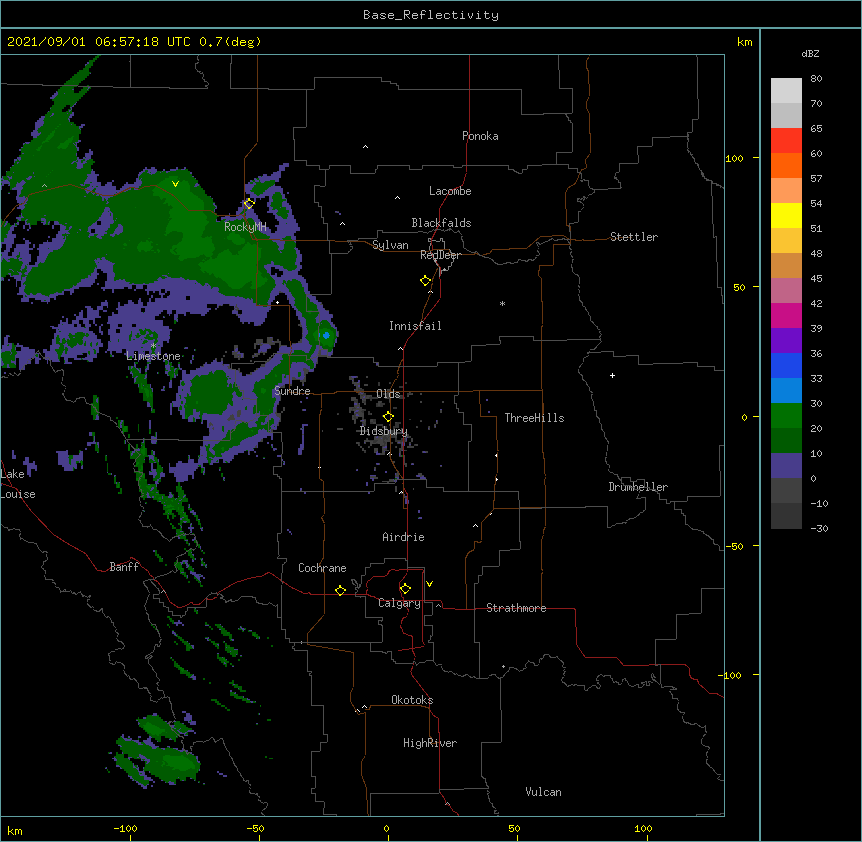Click the Okotoks city label
Viewport: 862px width, 842px height.
coord(412,700)
